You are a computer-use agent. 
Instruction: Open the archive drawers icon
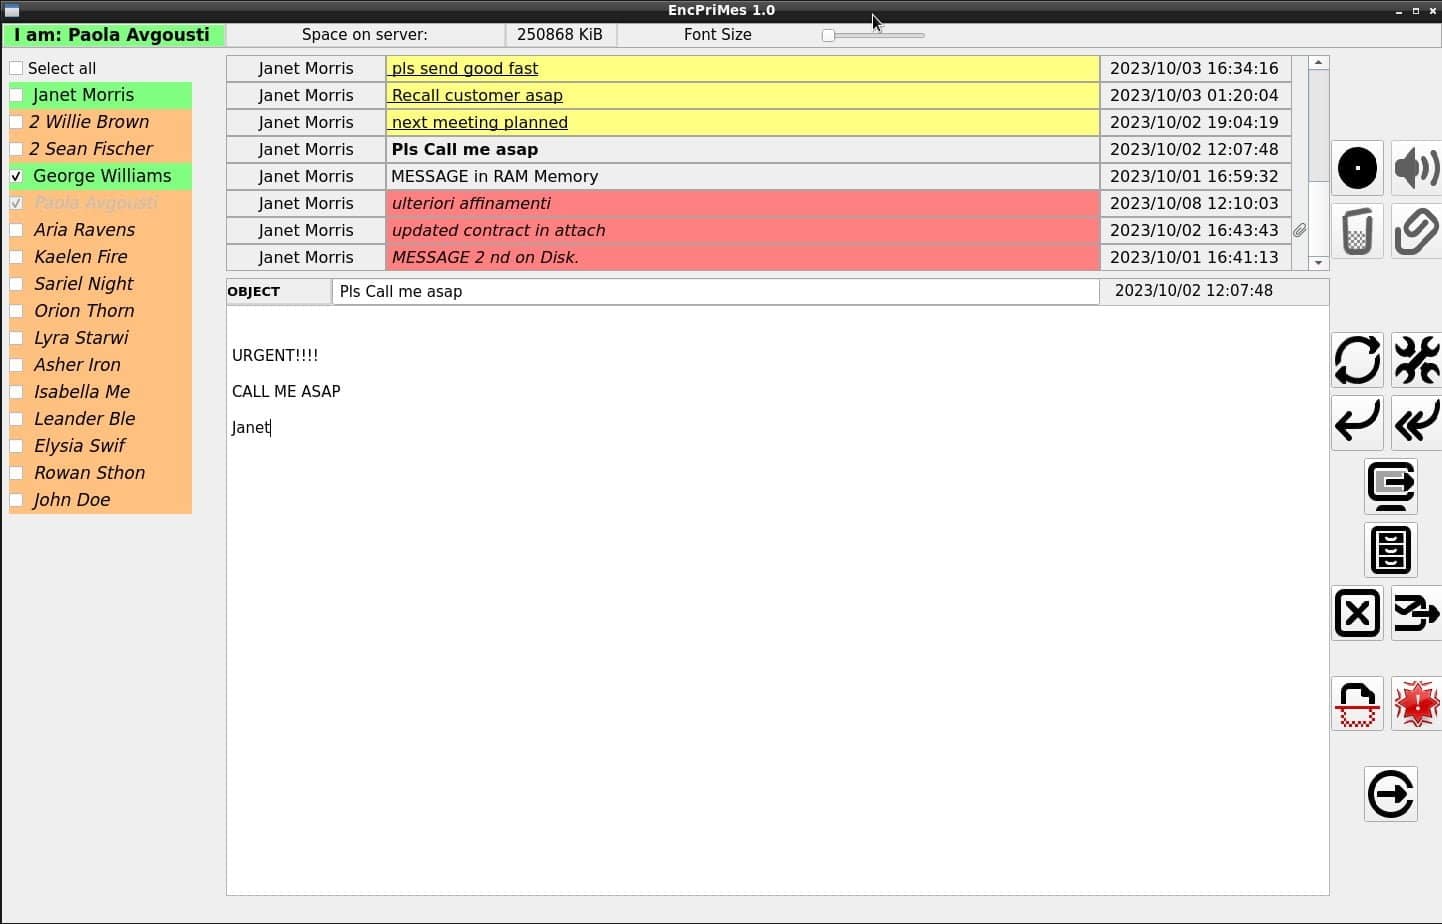1391,550
